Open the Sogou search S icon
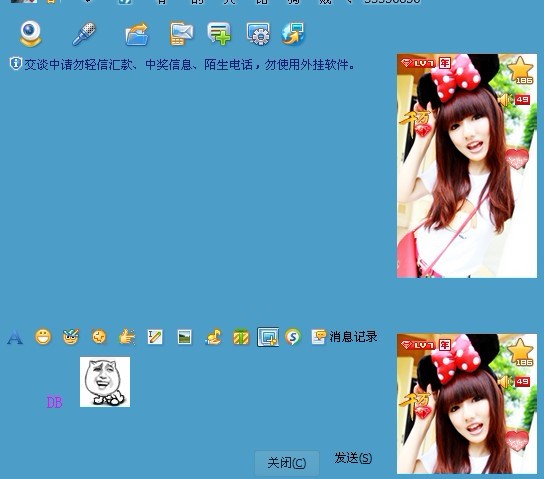 click(x=293, y=337)
